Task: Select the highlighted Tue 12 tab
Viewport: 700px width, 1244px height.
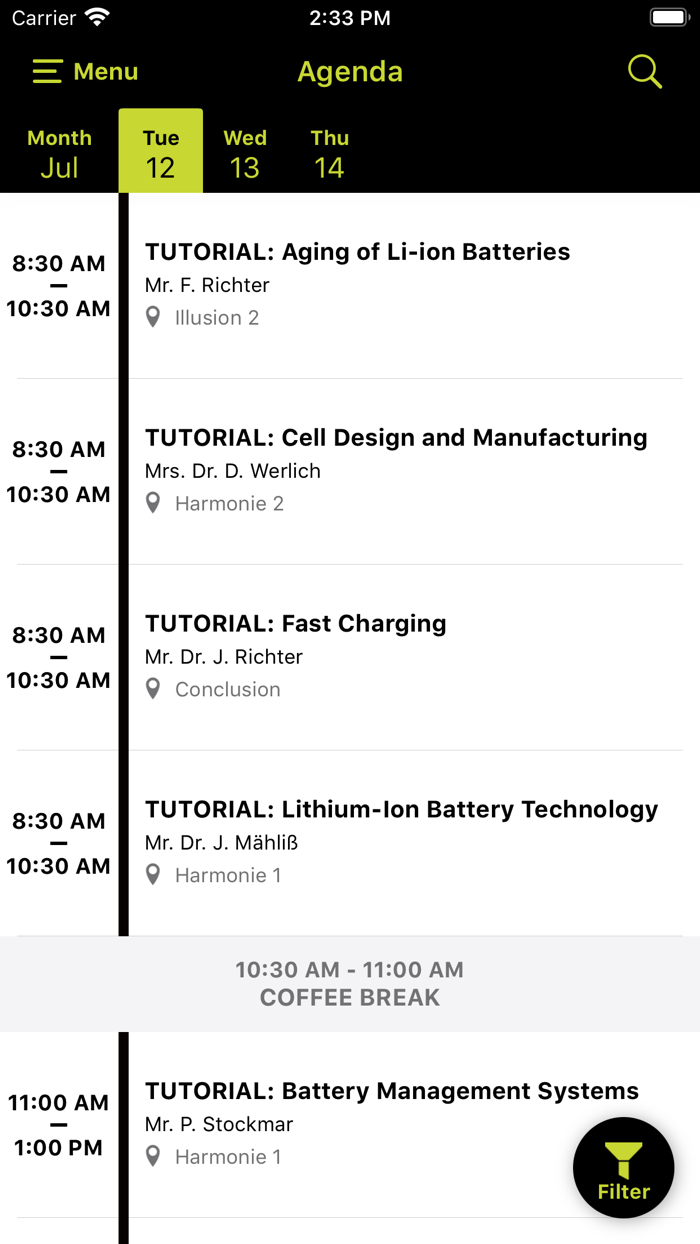Action: click(160, 152)
